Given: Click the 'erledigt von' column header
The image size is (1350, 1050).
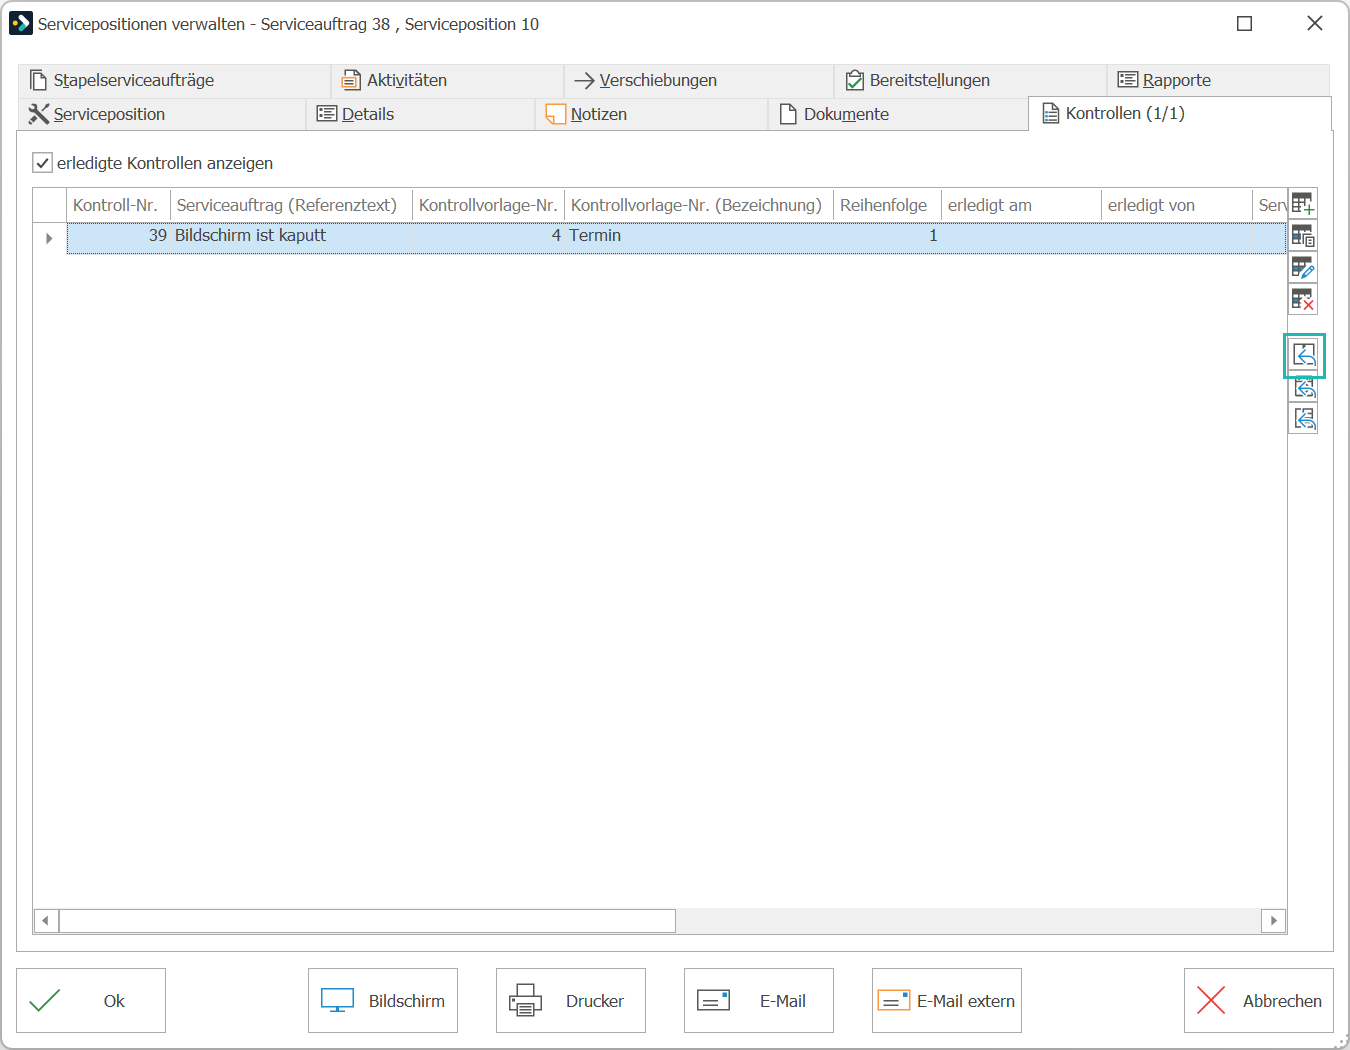Looking at the screenshot, I should click(x=1176, y=205).
